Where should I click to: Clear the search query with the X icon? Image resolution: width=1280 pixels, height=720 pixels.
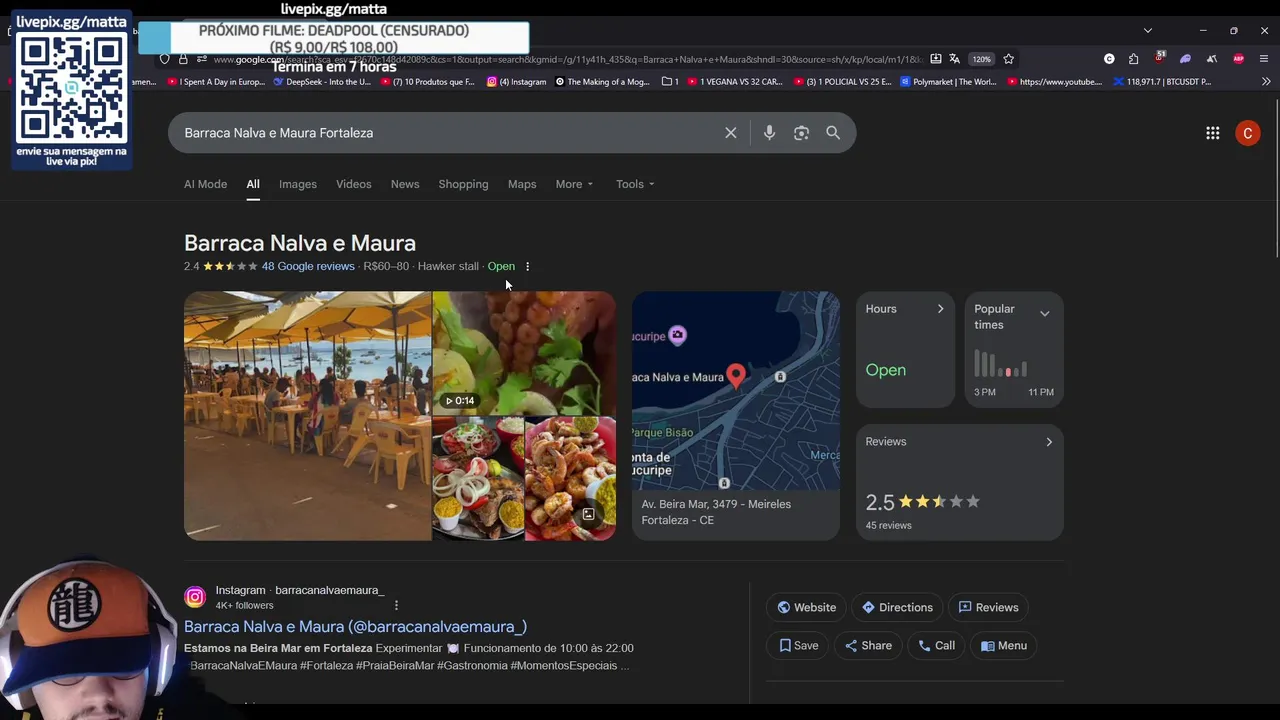point(731,133)
